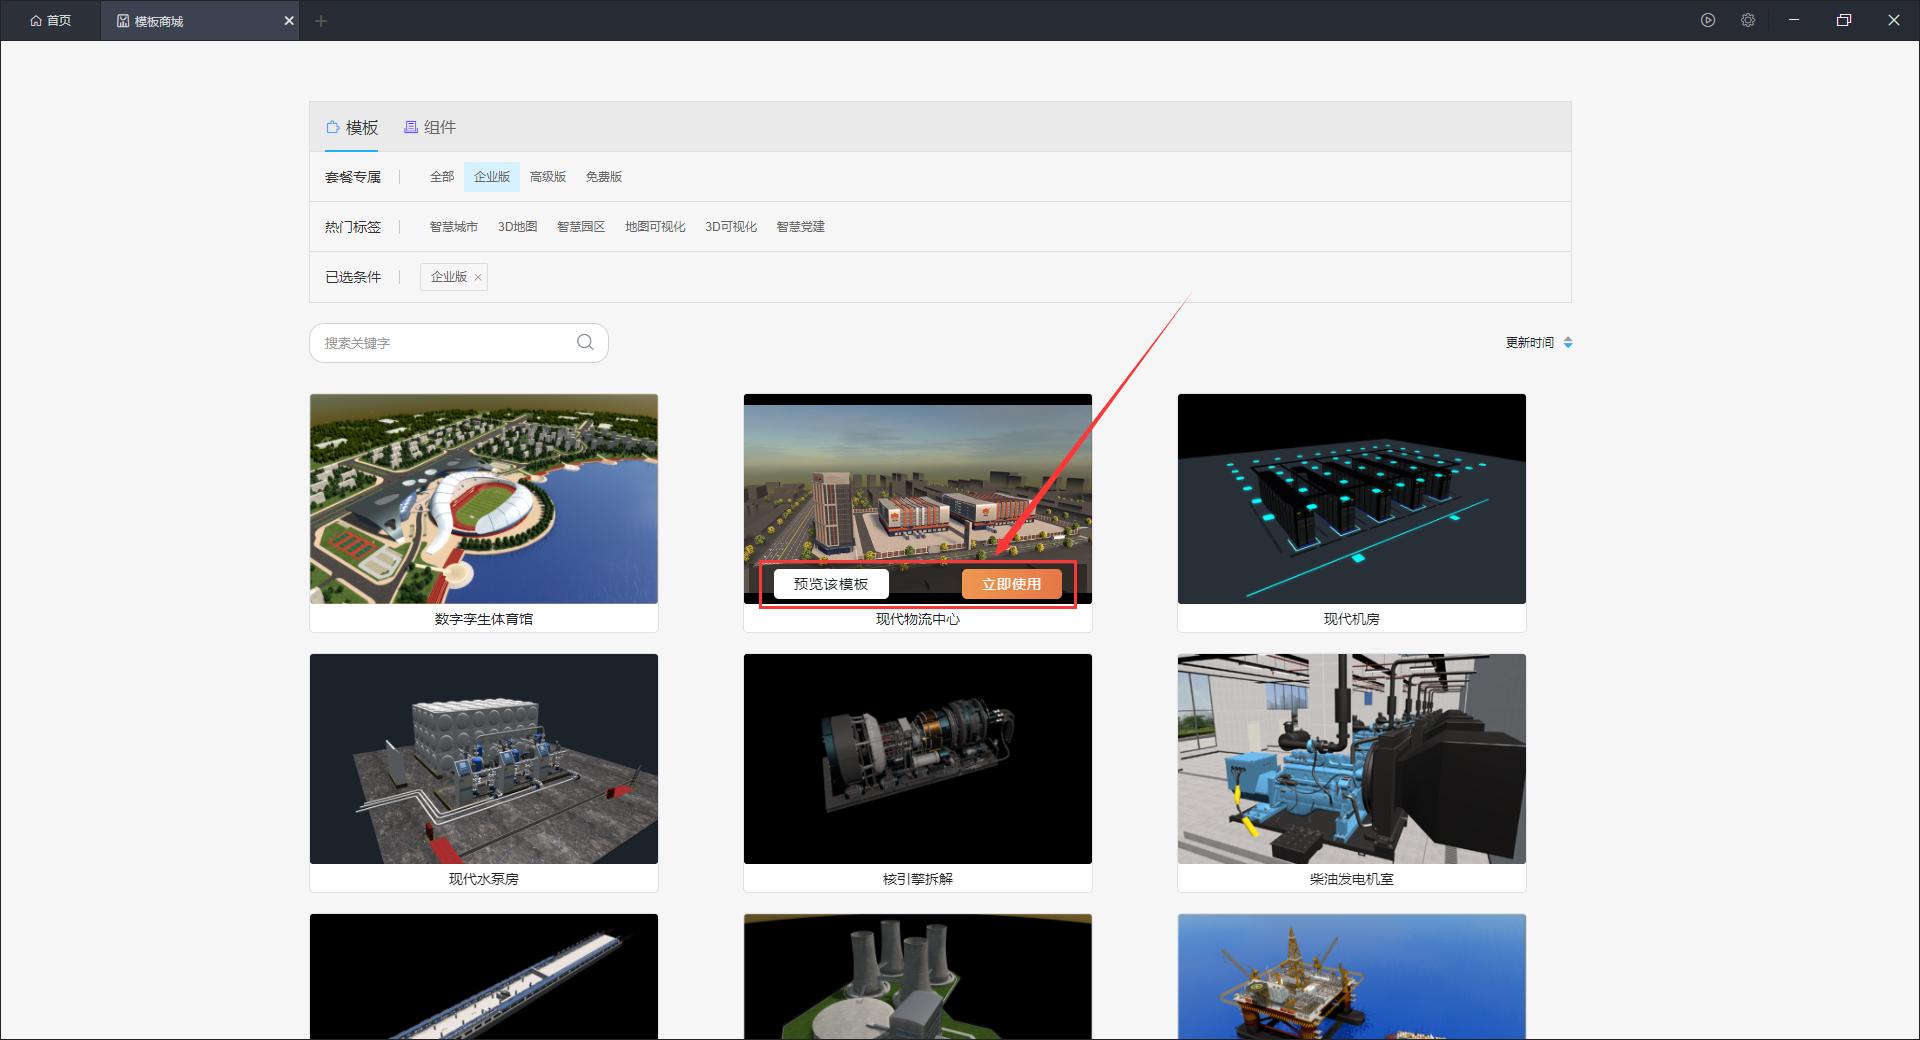Click the 柴油发电机室 title text
Screen dimensions: 1920x1040
(x=1352, y=879)
